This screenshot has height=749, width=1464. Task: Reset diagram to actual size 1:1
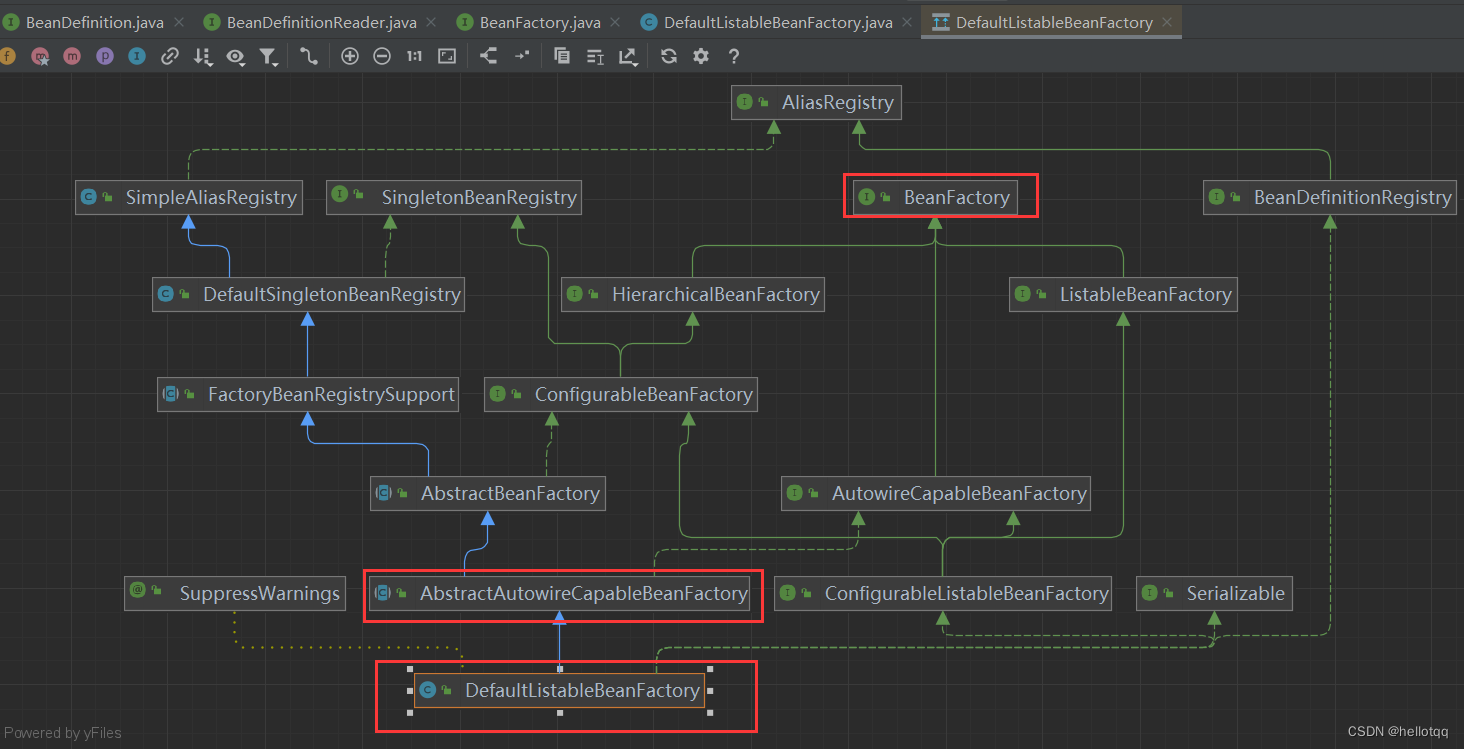[414, 57]
